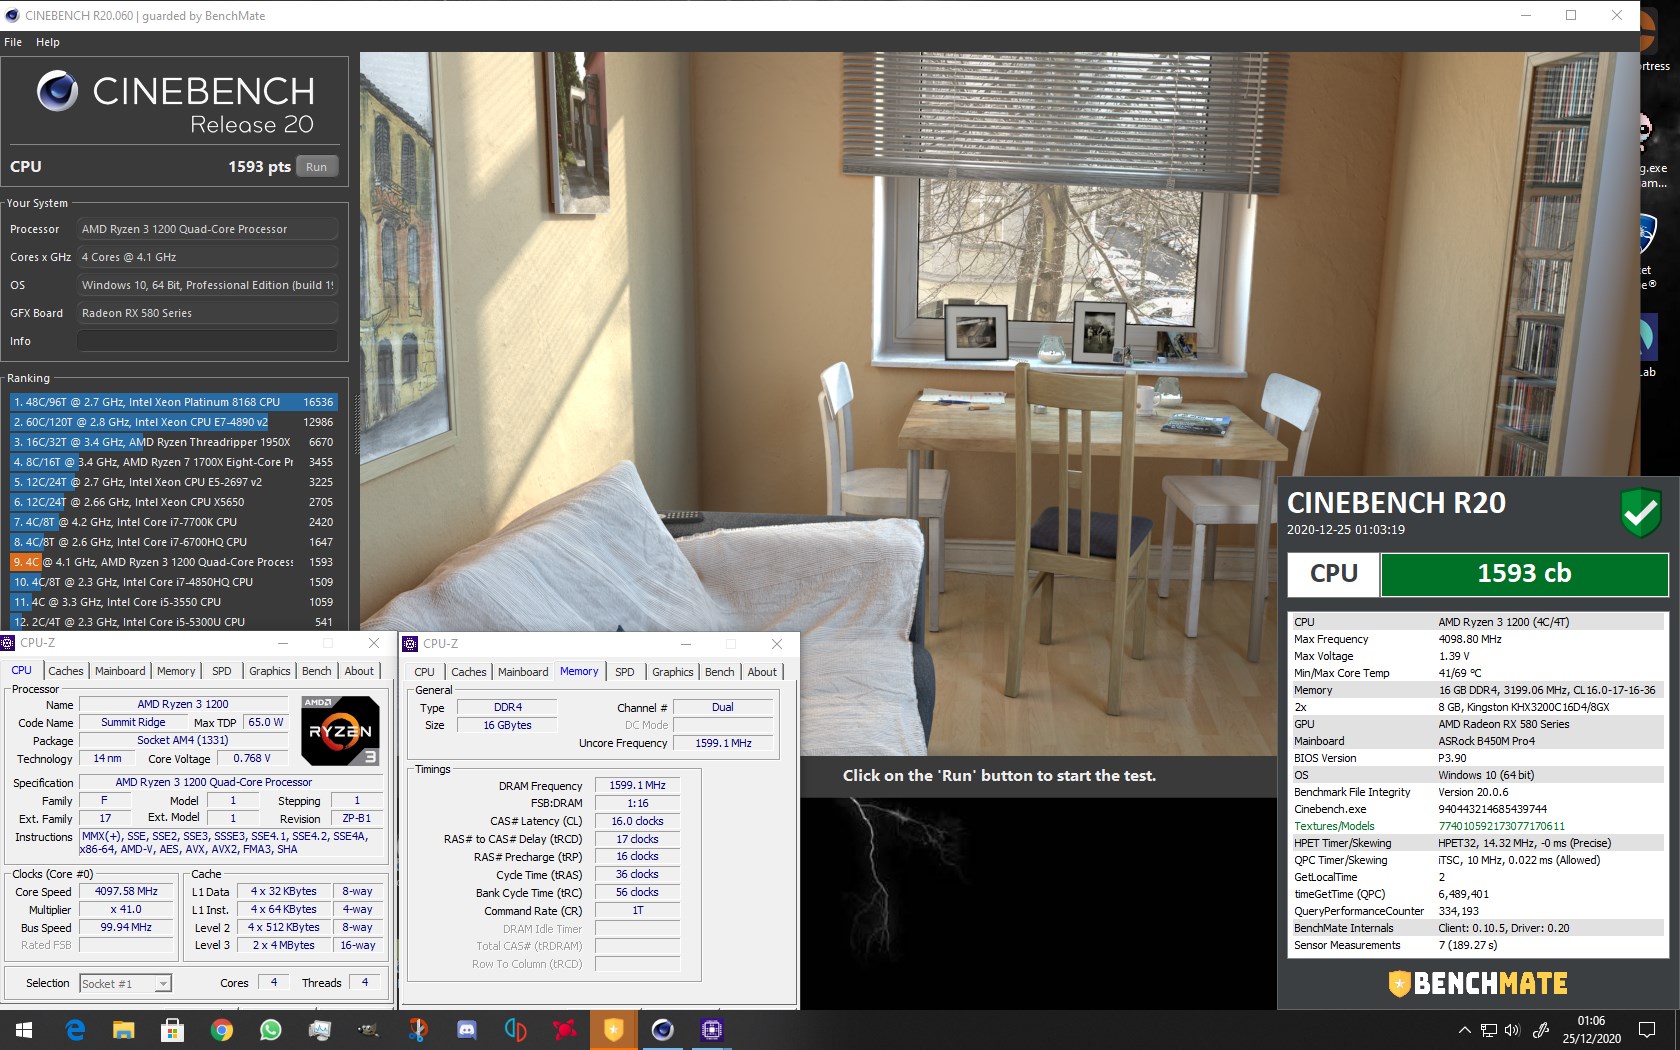
Task: Open the Action Center notifications
Action: [x=1647, y=1030]
